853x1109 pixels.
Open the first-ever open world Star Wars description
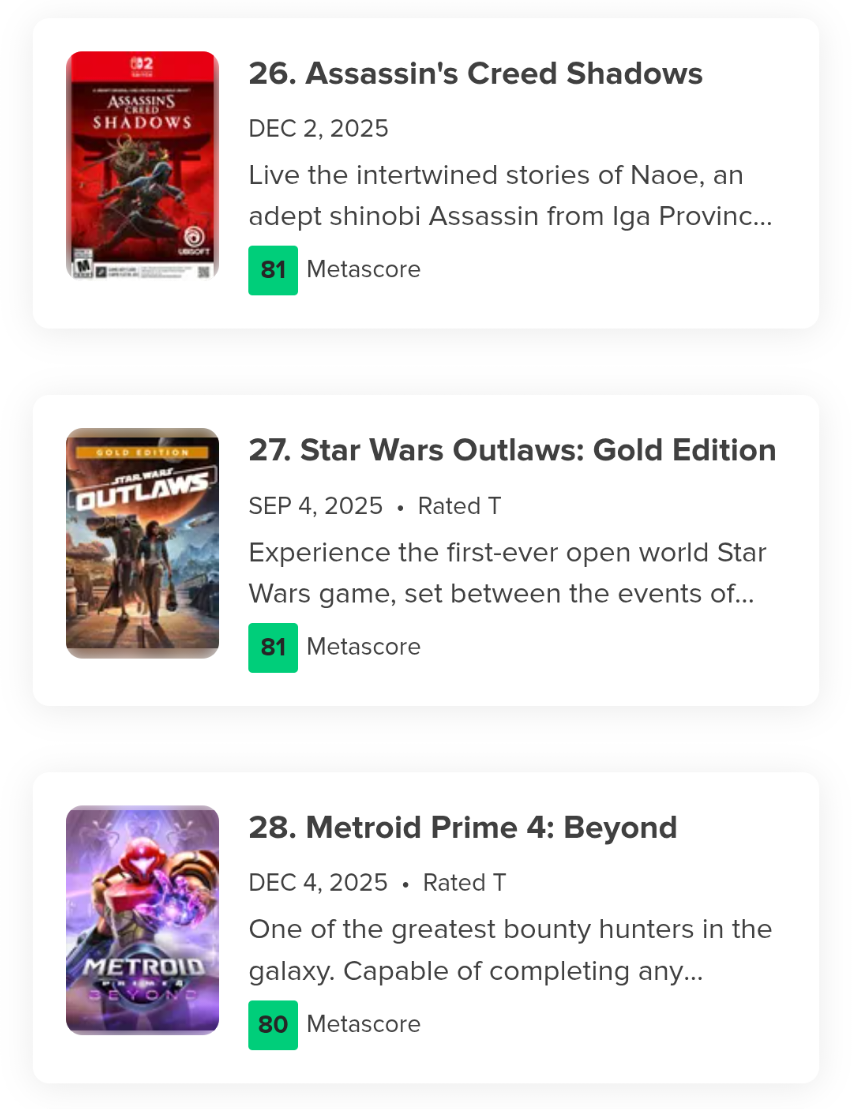507,573
